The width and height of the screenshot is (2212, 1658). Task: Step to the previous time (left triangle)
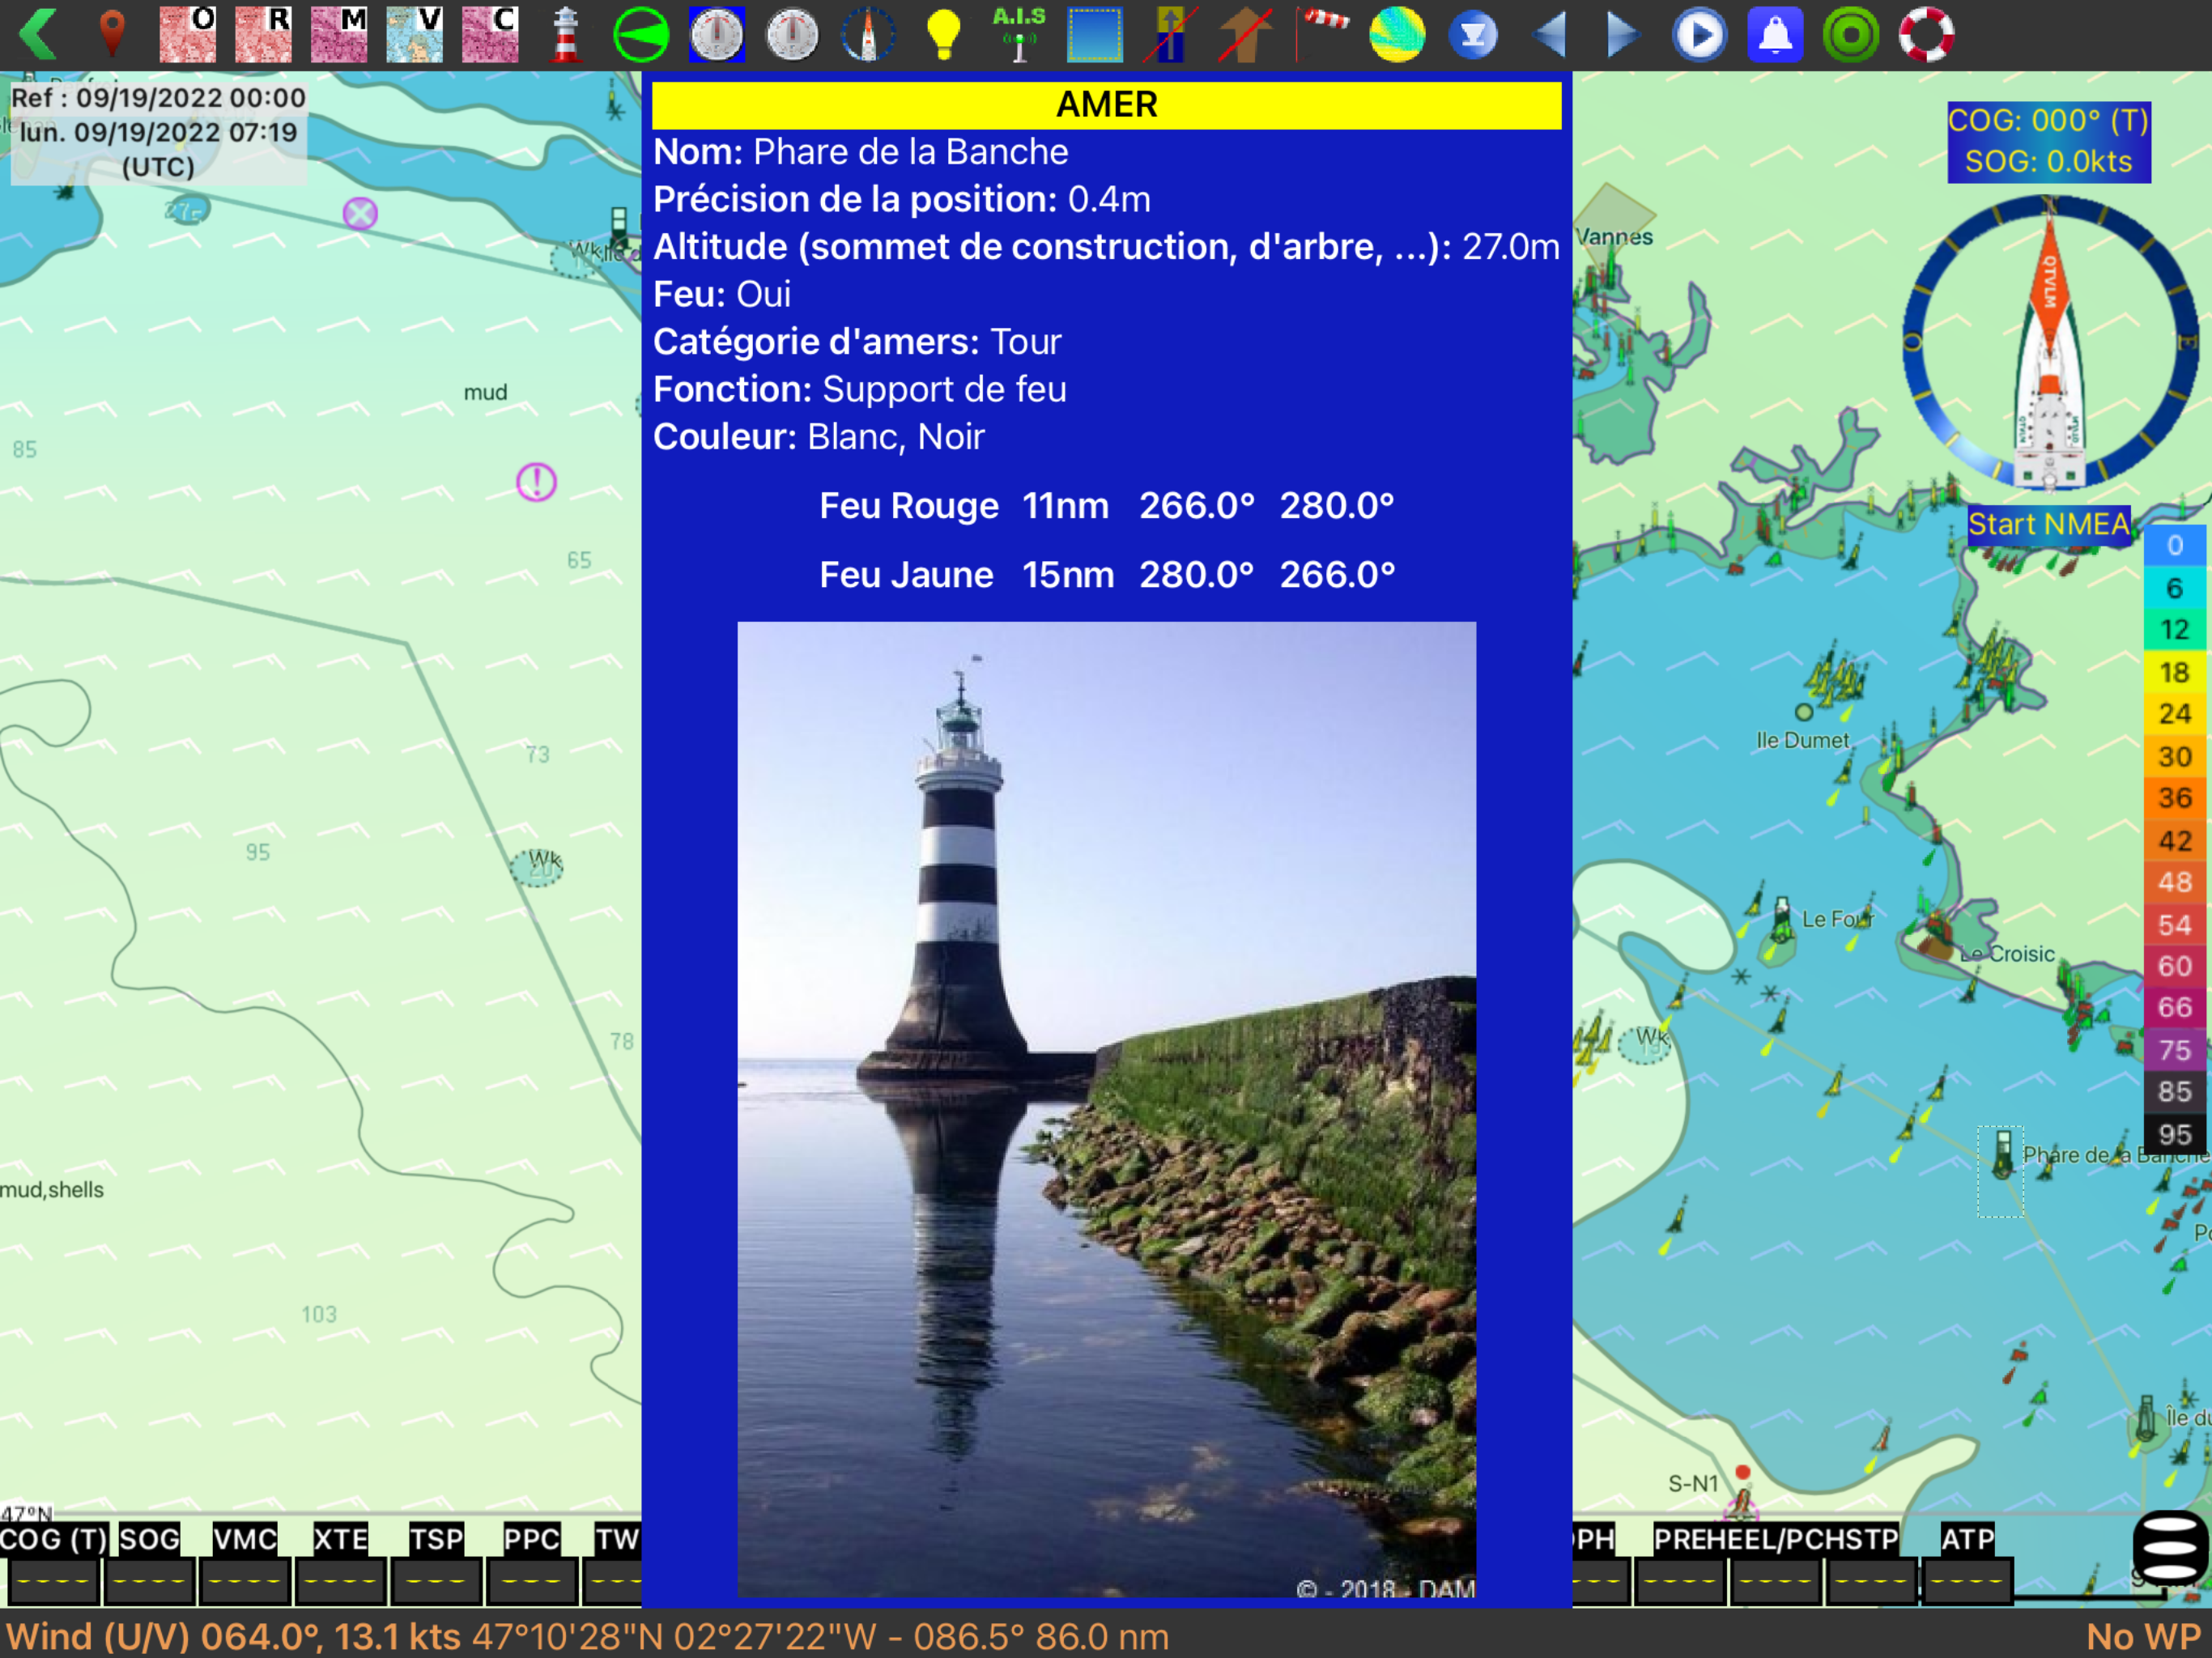pyautogui.click(x=1549, y=34)
